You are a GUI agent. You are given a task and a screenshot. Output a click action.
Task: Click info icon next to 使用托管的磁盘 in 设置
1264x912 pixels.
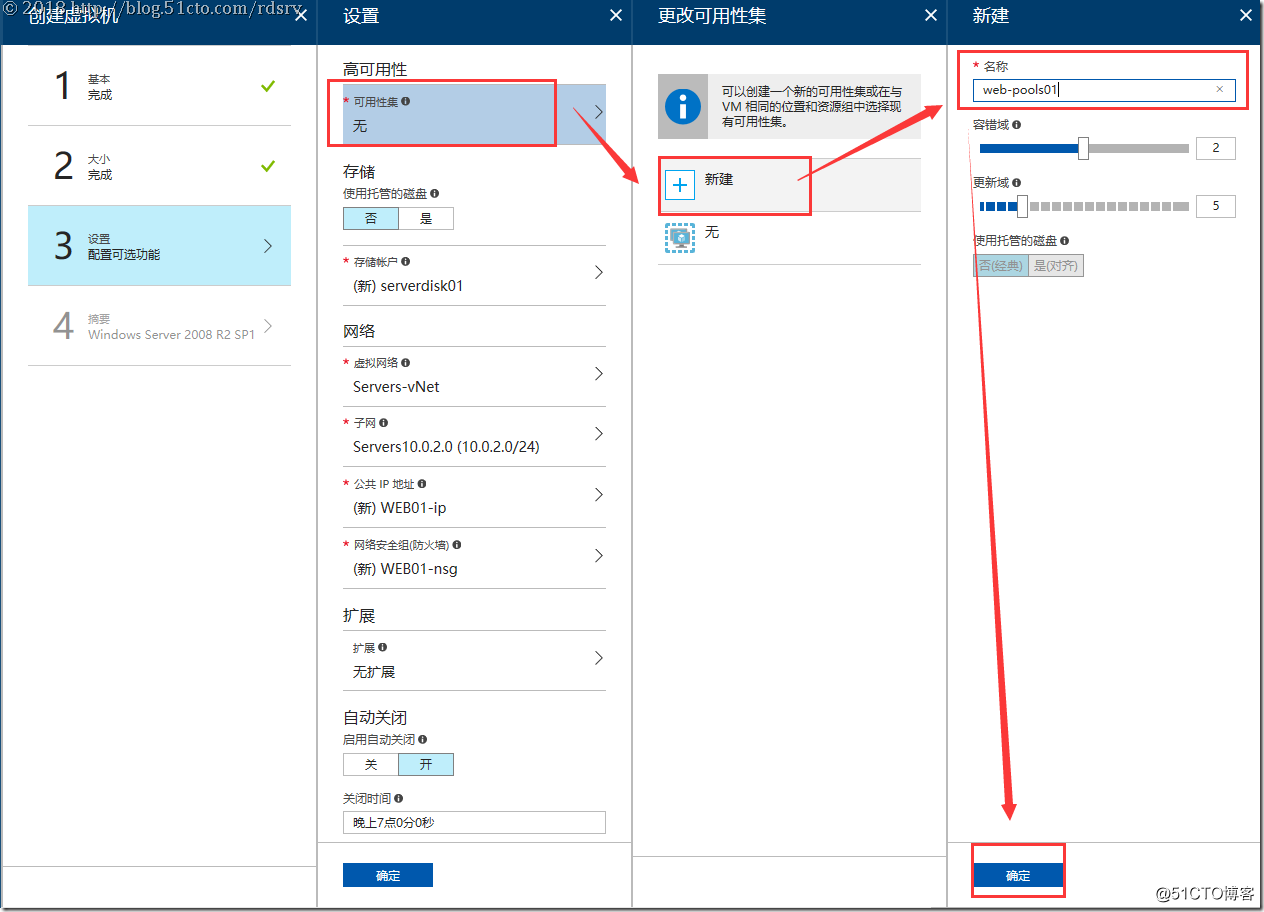[x=434, y=194]
